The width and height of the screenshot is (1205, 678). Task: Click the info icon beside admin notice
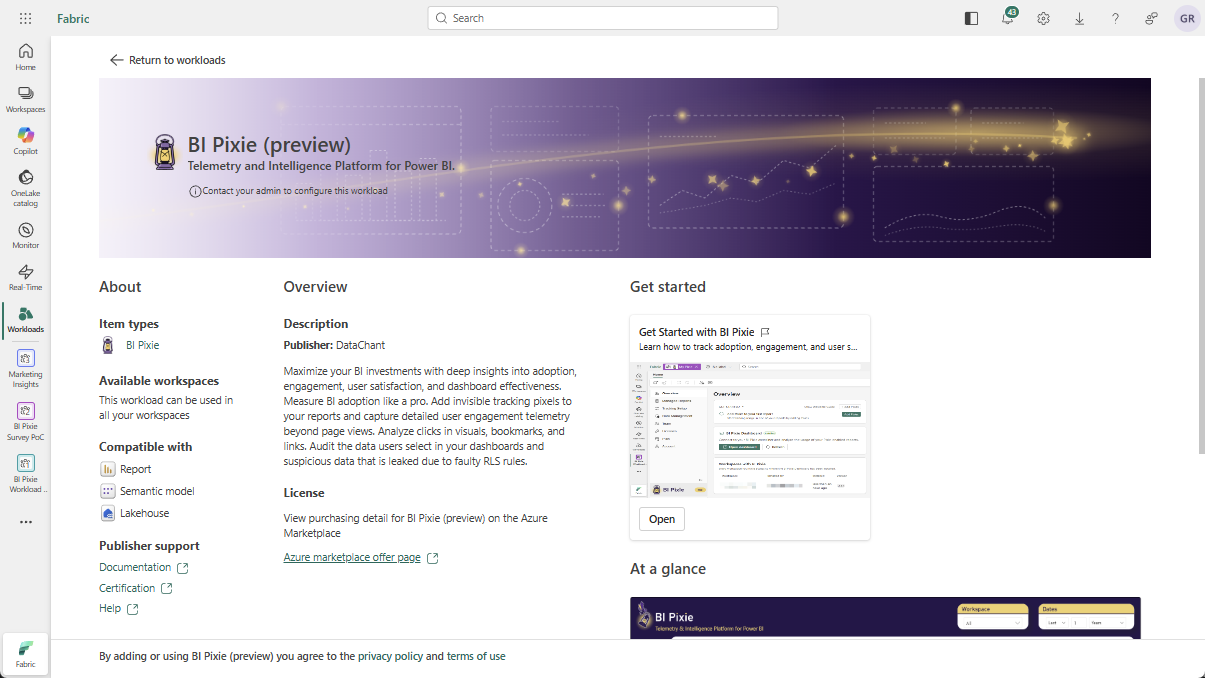tap(194, 190)
